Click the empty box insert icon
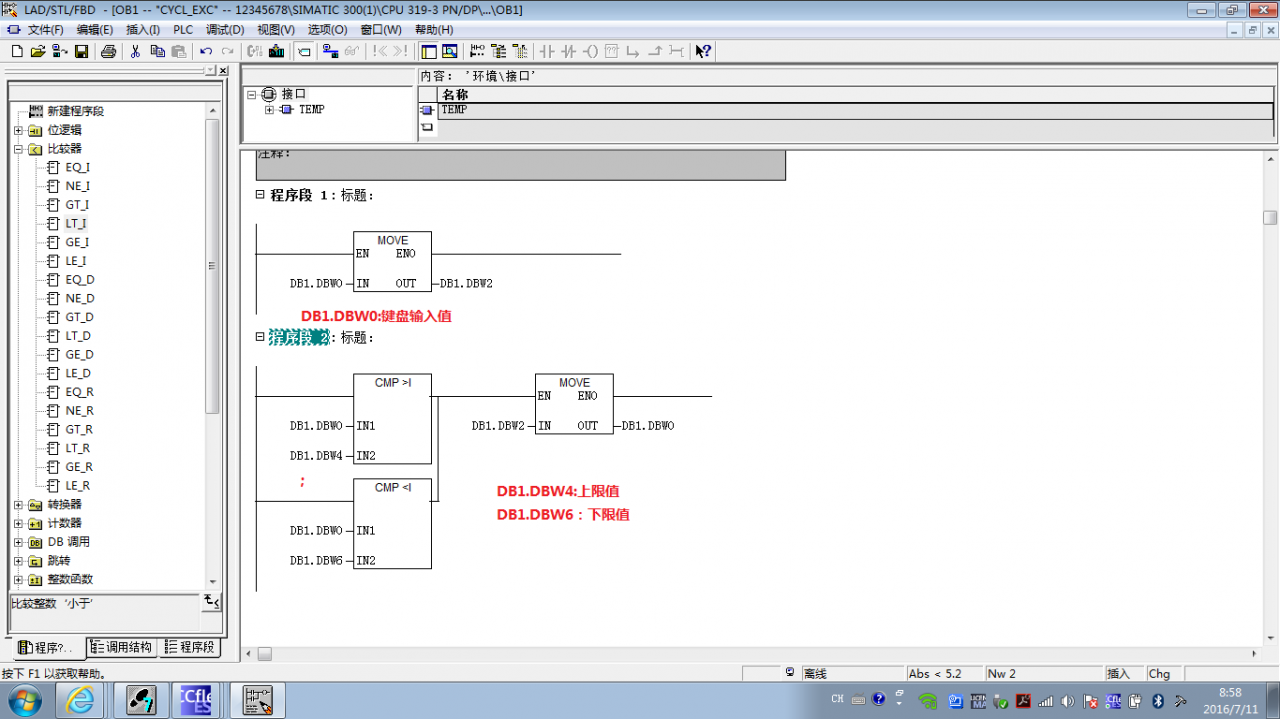 611,51
